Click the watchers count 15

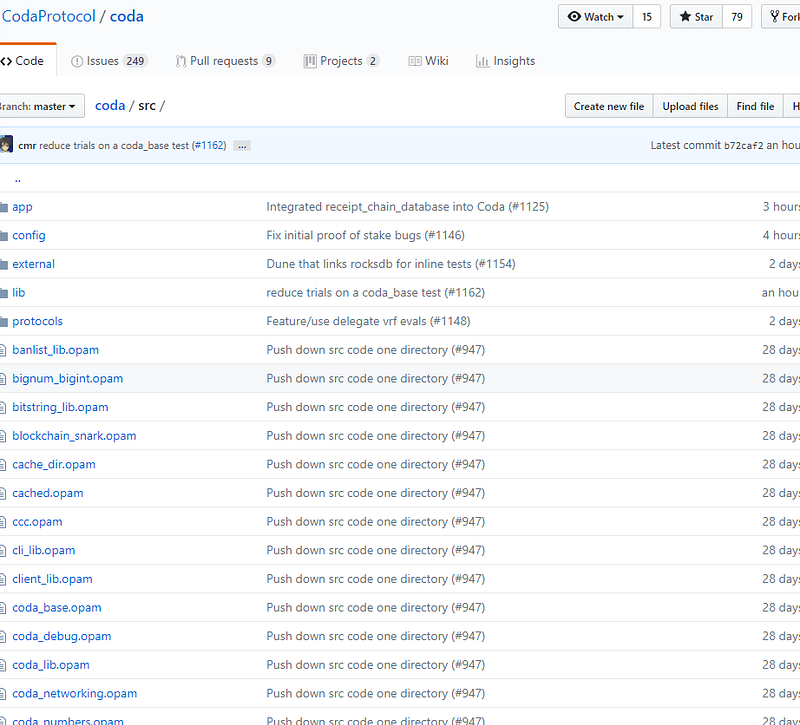pos(647,17)
